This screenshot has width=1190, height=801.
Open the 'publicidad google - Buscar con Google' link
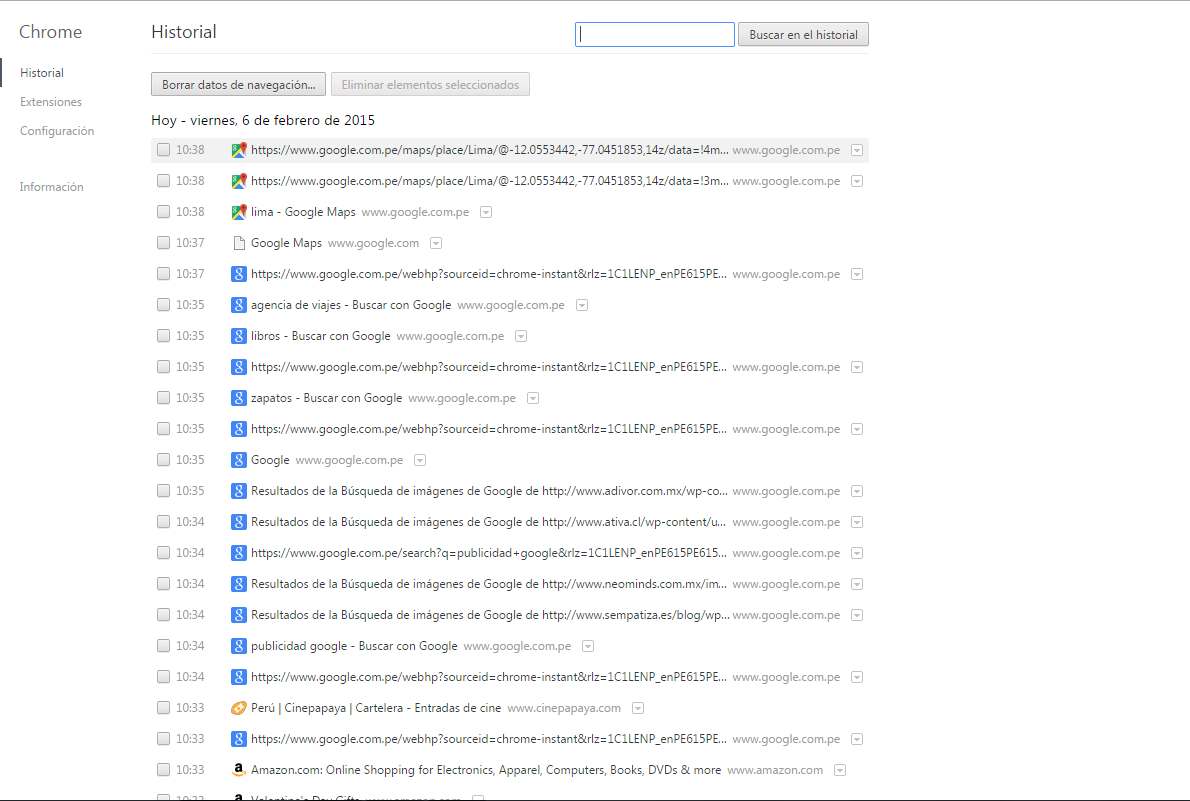[354, 646]
